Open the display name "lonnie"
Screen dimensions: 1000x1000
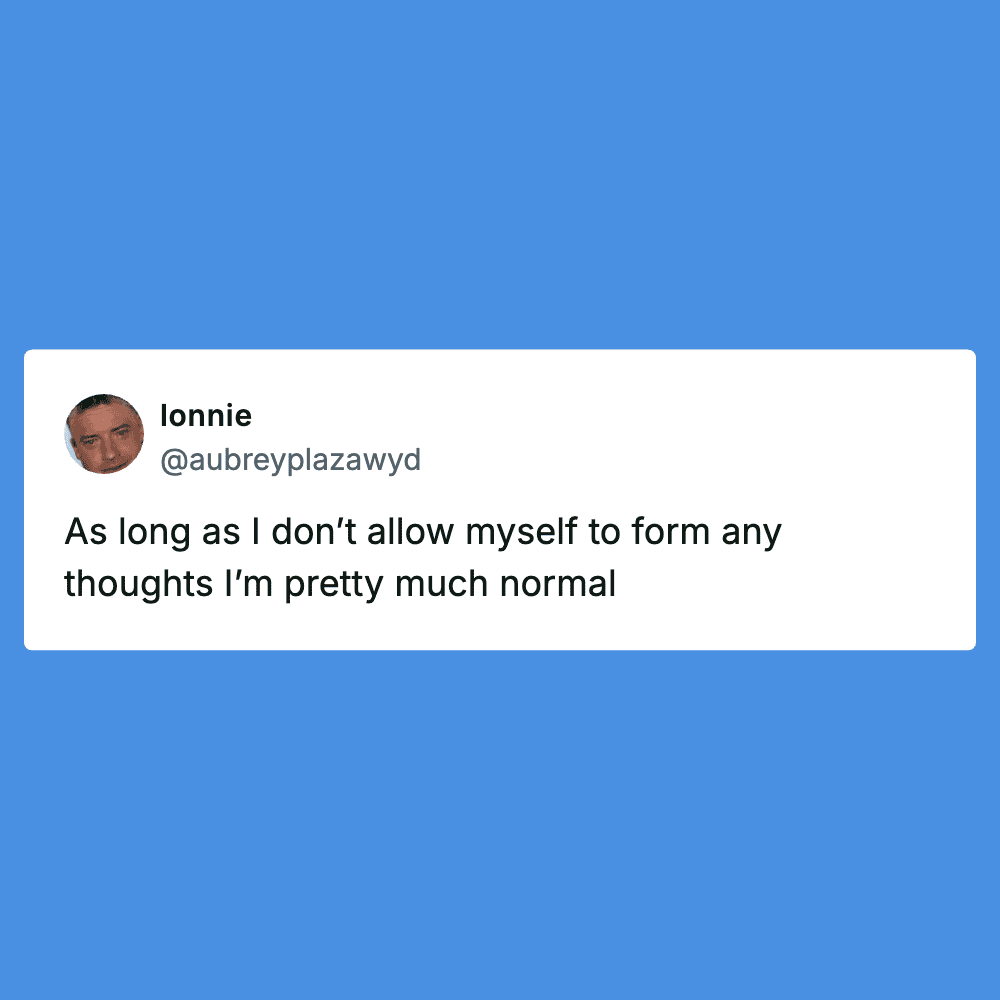206,415
